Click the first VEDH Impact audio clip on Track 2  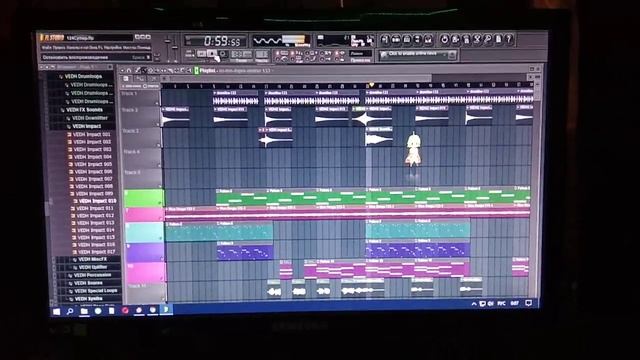tap(176, 117)
